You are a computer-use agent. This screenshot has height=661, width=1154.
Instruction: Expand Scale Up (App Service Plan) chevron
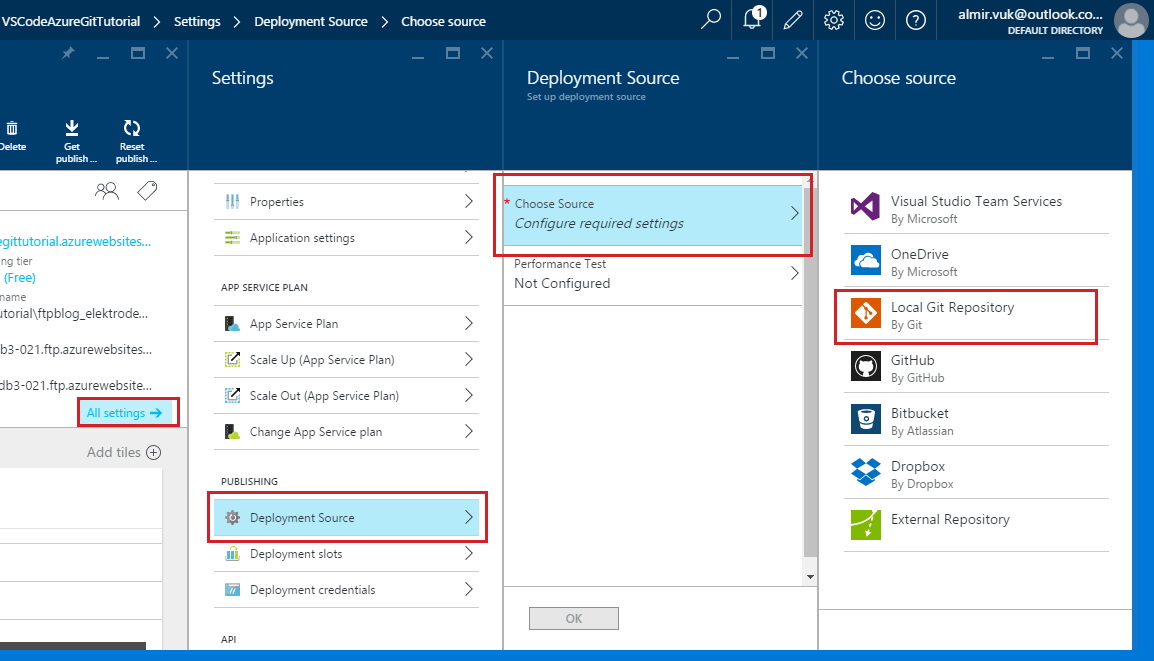469,359
